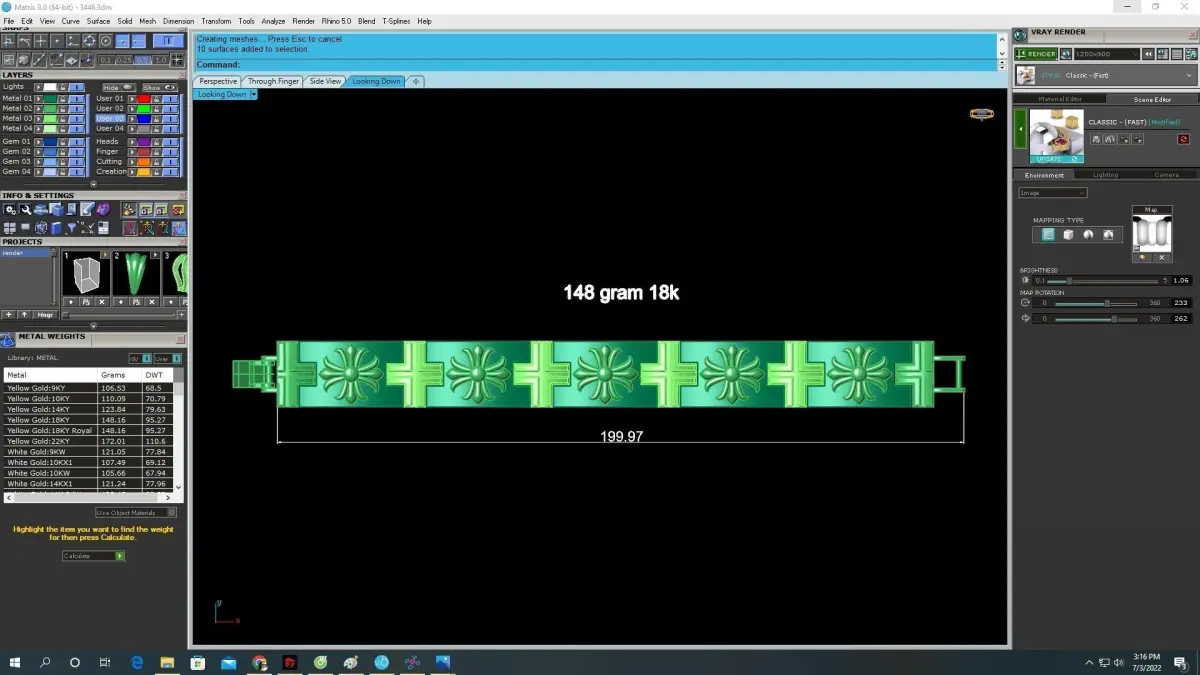
Task: Open the Camera tab in Vray Render
Action: [x=1167, y=175]
